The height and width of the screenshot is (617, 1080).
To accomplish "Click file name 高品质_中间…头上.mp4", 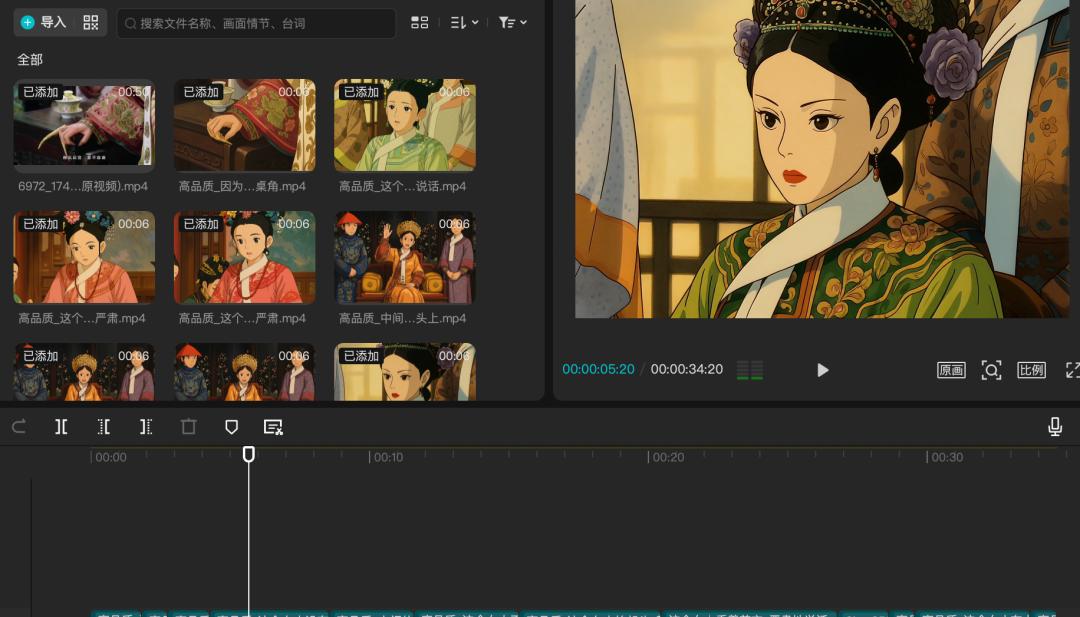I will coord(402,319).
